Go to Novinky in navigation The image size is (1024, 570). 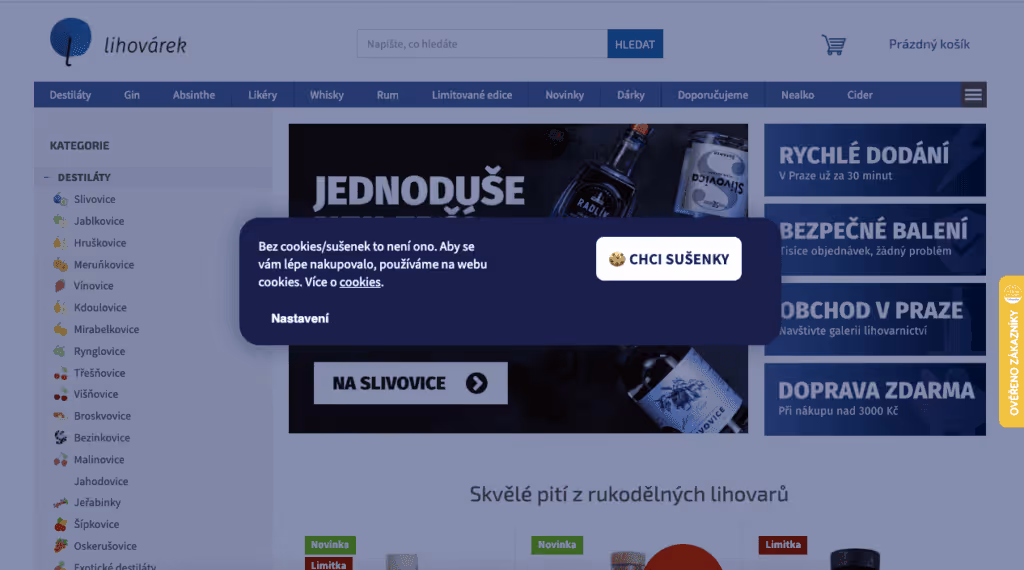565,95
